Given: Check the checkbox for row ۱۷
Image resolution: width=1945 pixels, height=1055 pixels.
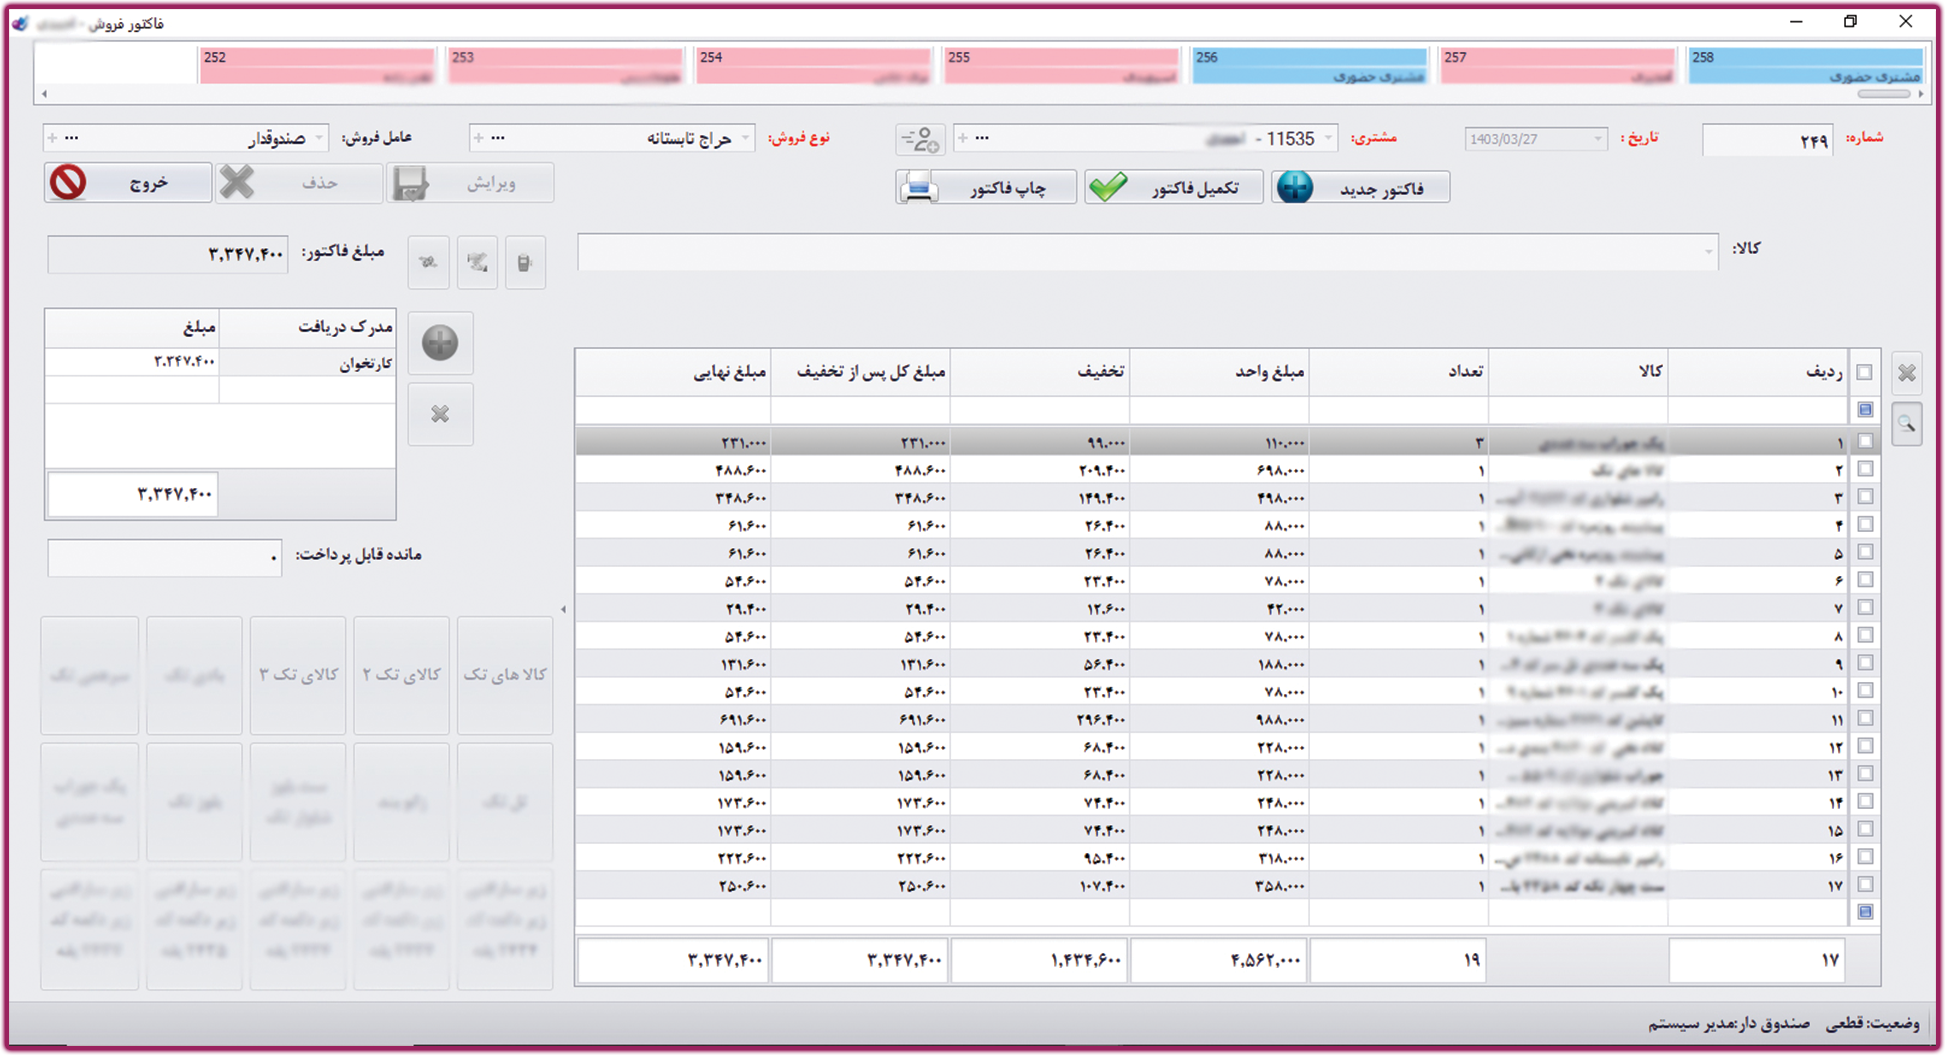Looking at the screenshot, I should click(1865, 884).
